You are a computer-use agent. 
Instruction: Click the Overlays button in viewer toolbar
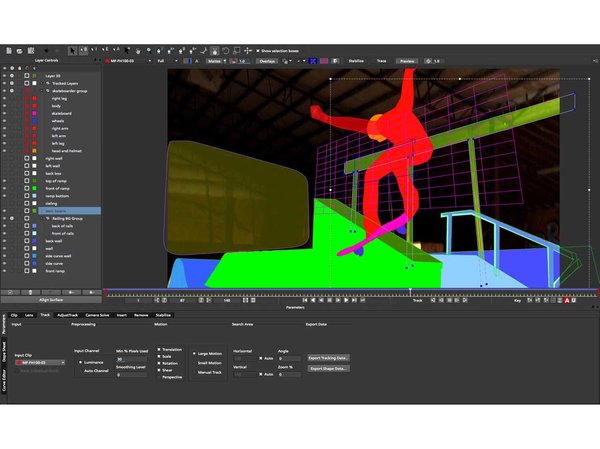click(x=267, y=60)
